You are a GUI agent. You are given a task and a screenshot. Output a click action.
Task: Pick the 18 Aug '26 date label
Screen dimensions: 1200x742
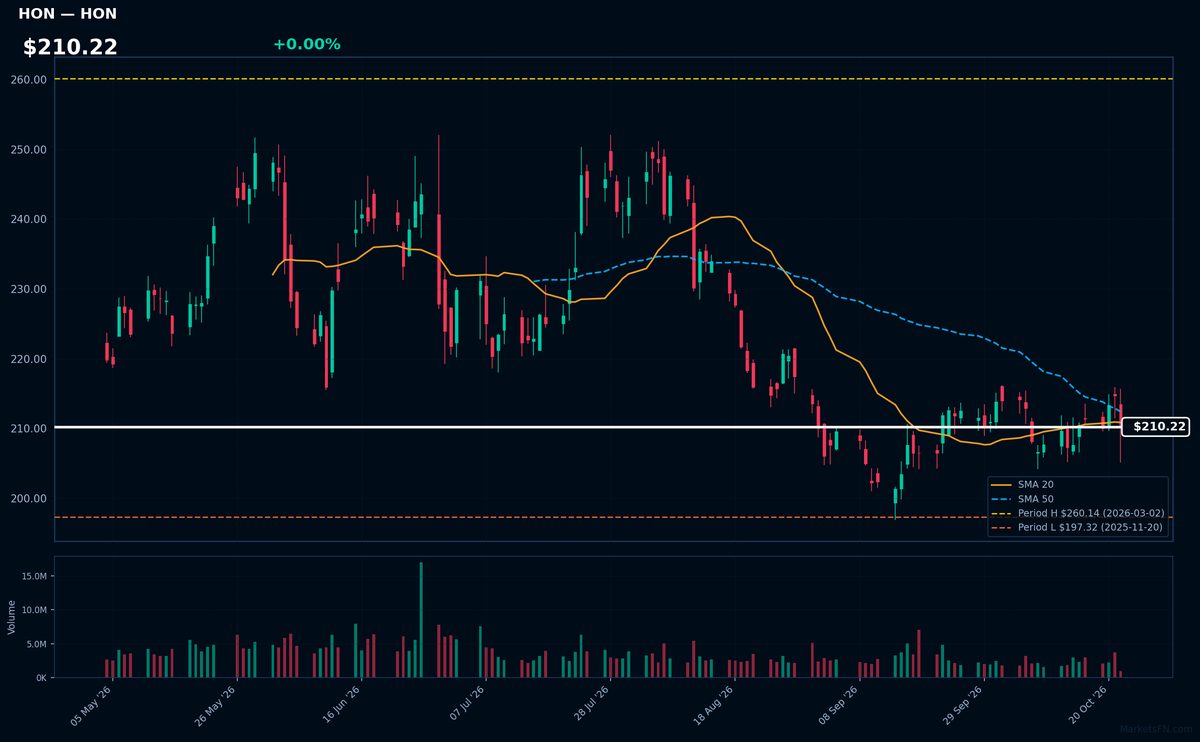click(x=715, y=705)
